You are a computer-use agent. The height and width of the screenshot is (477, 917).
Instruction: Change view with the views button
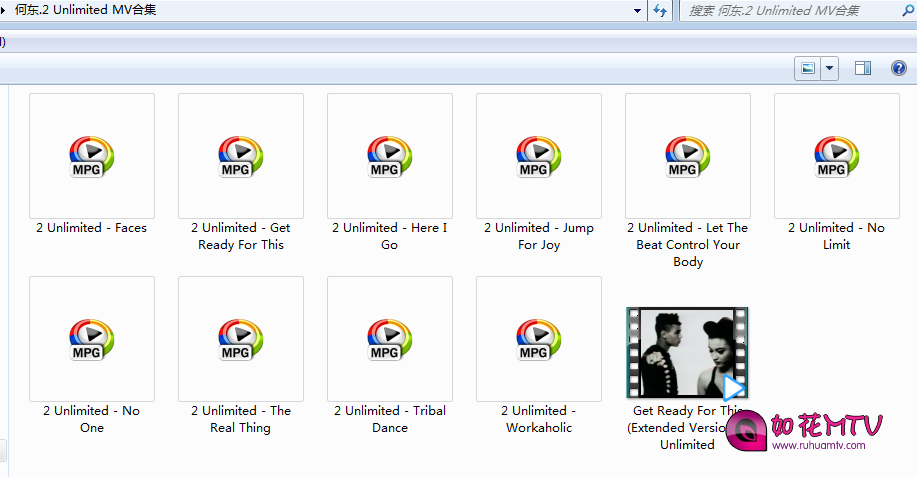click(x=808, y=68)
